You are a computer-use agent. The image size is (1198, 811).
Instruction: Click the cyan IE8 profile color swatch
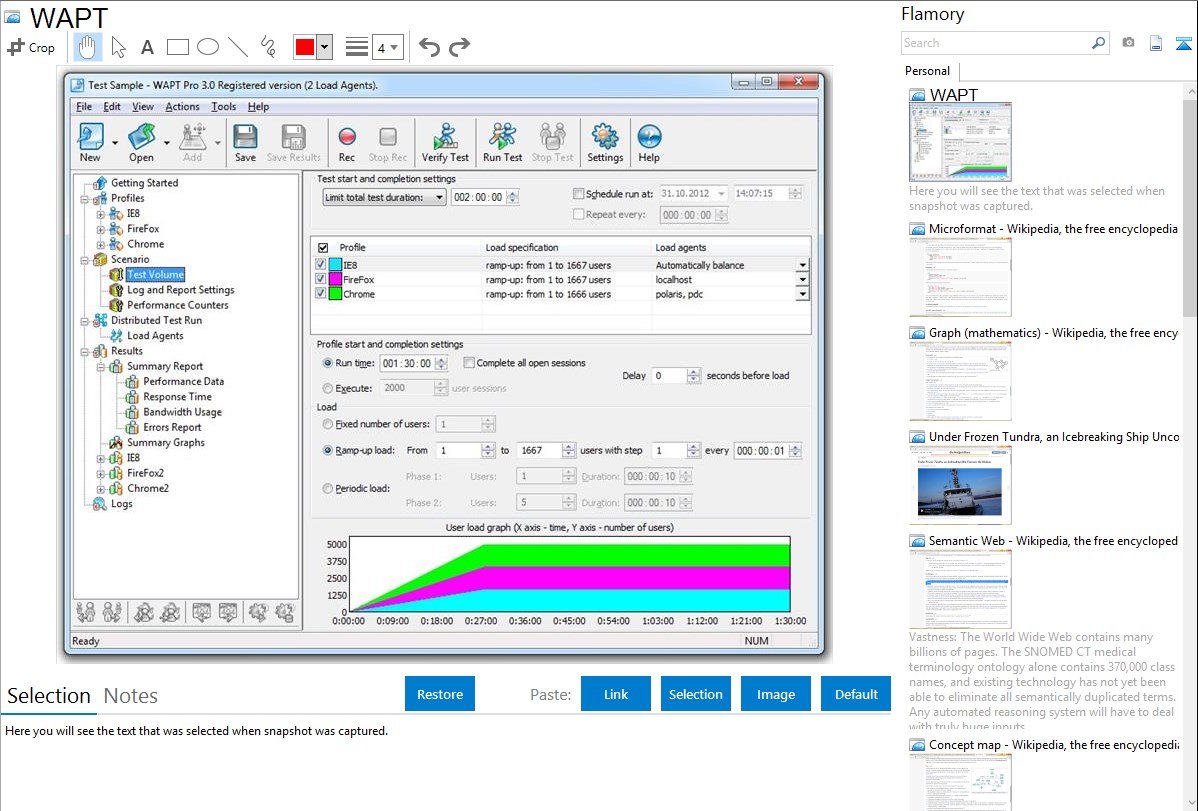point(335,265)
